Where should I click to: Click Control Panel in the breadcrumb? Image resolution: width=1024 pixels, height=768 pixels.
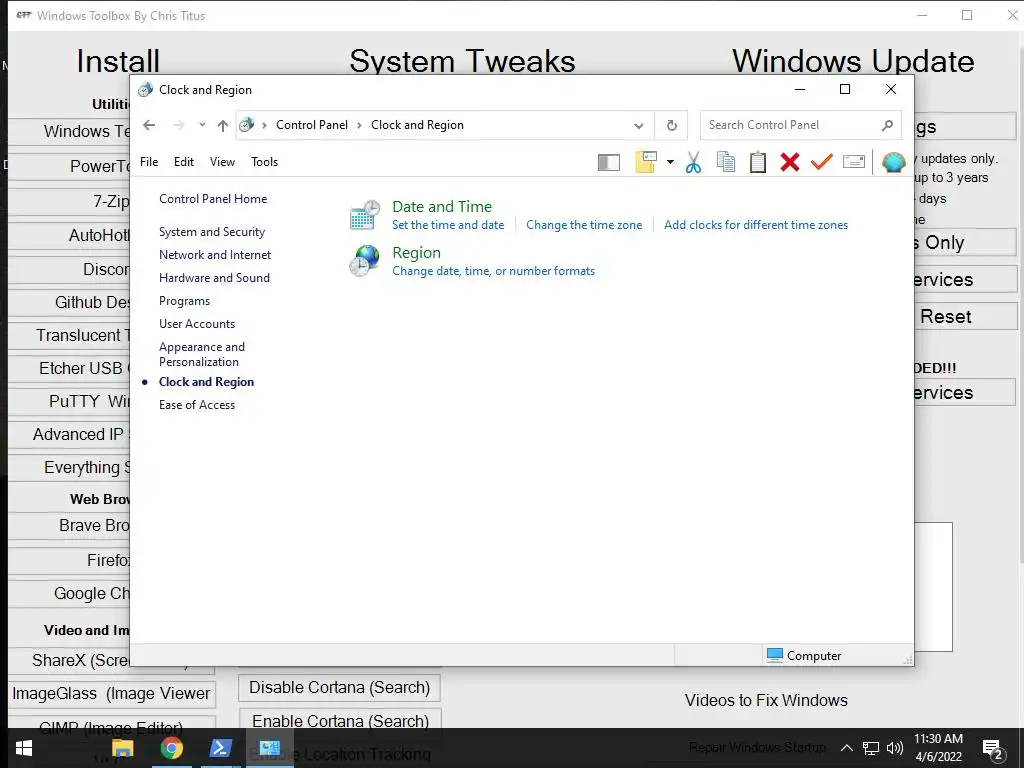312,125
